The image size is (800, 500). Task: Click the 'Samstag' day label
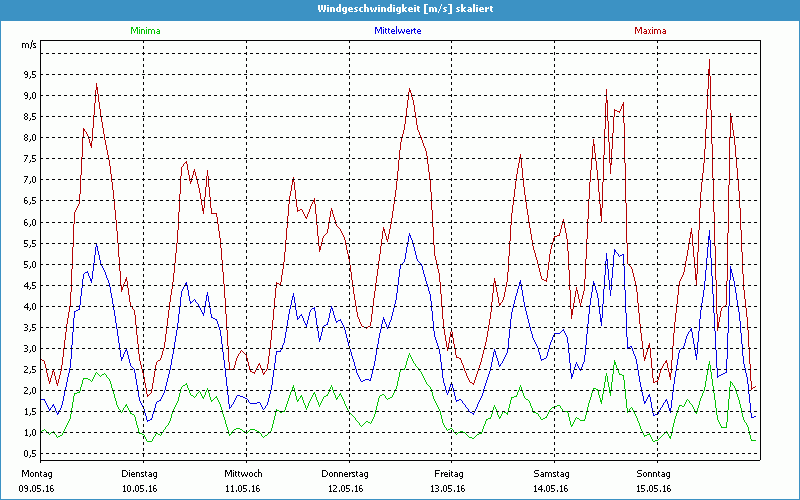click(552, 474)
